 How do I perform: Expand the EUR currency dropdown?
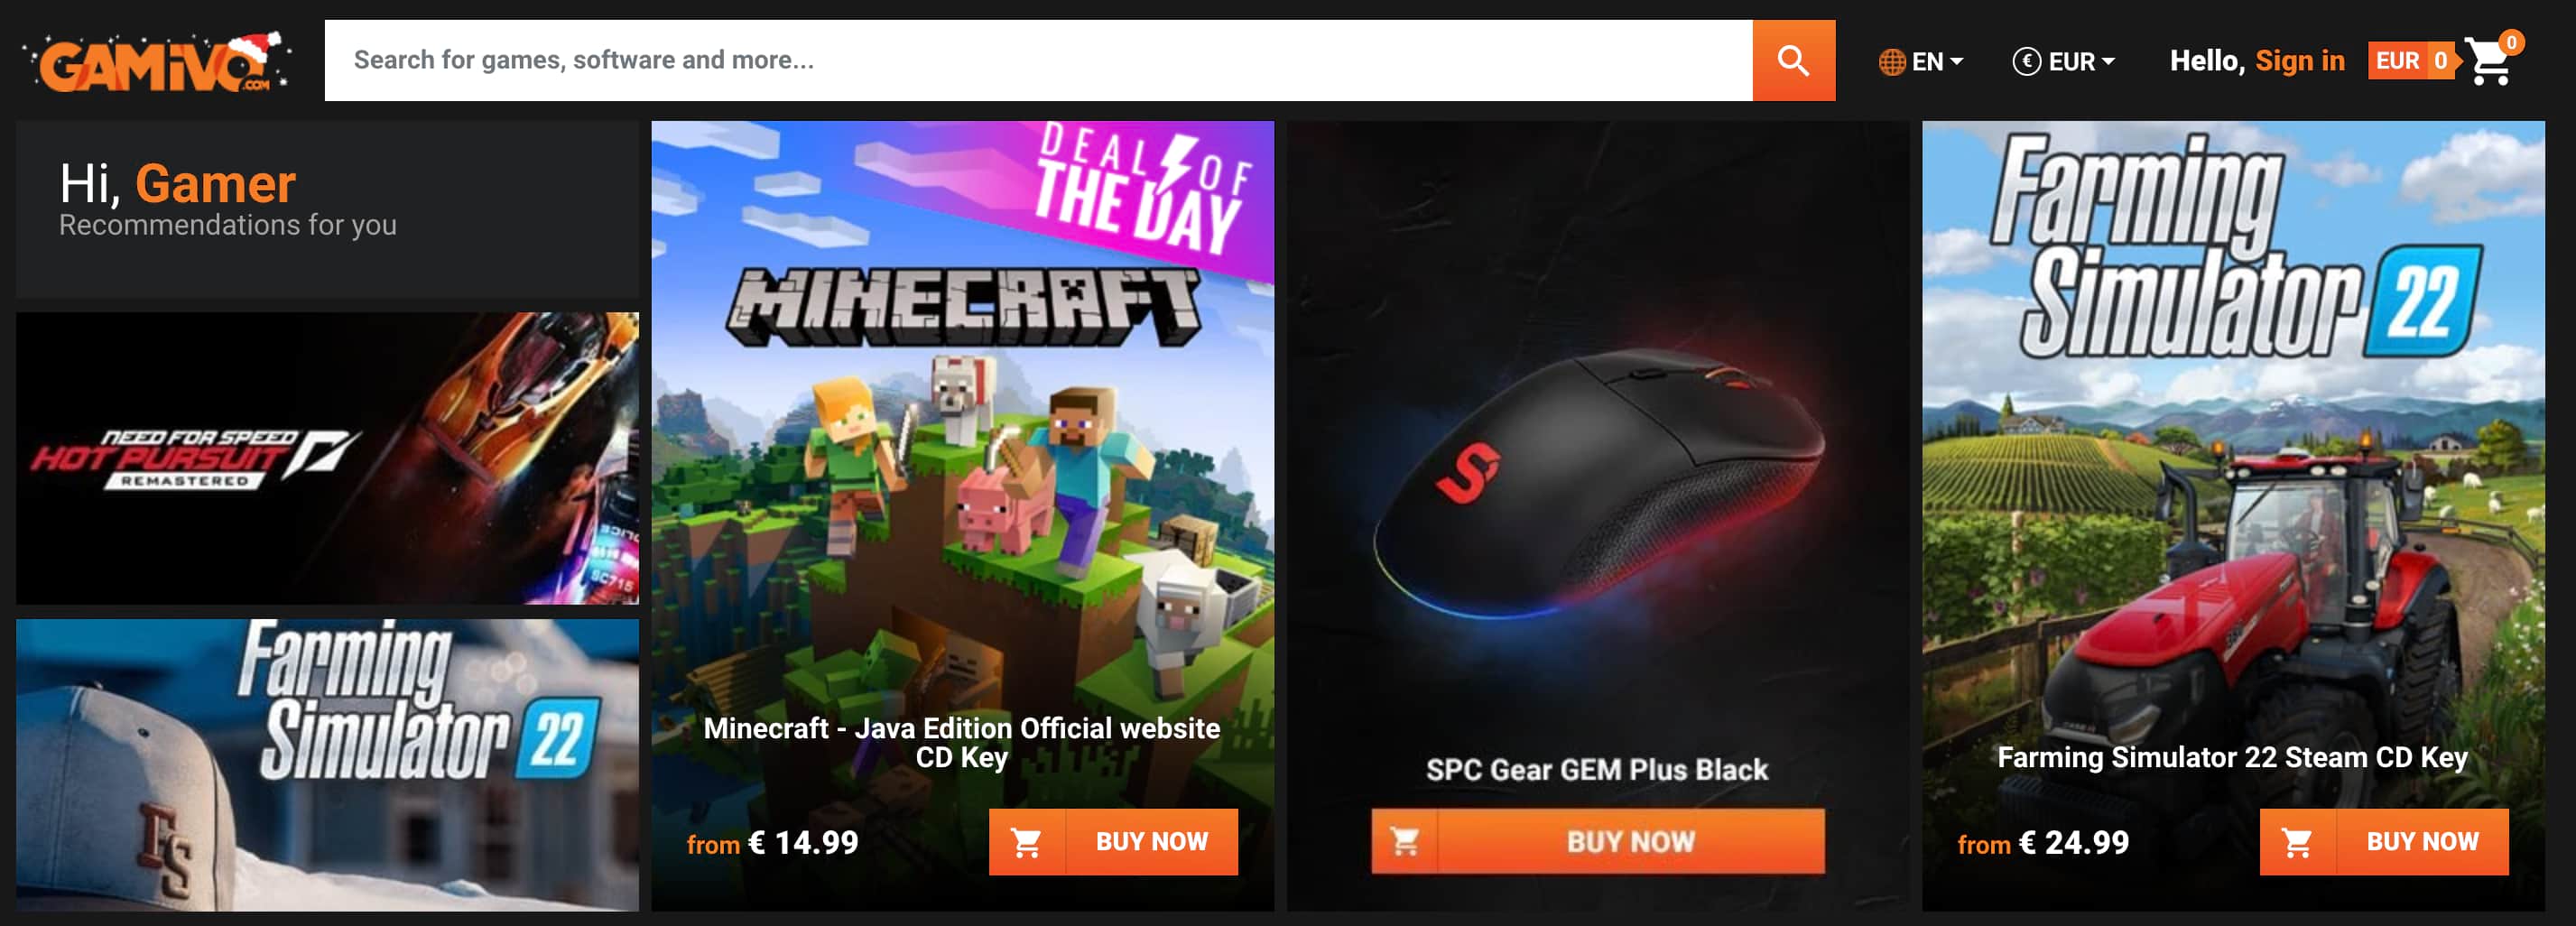(2063, 62)
